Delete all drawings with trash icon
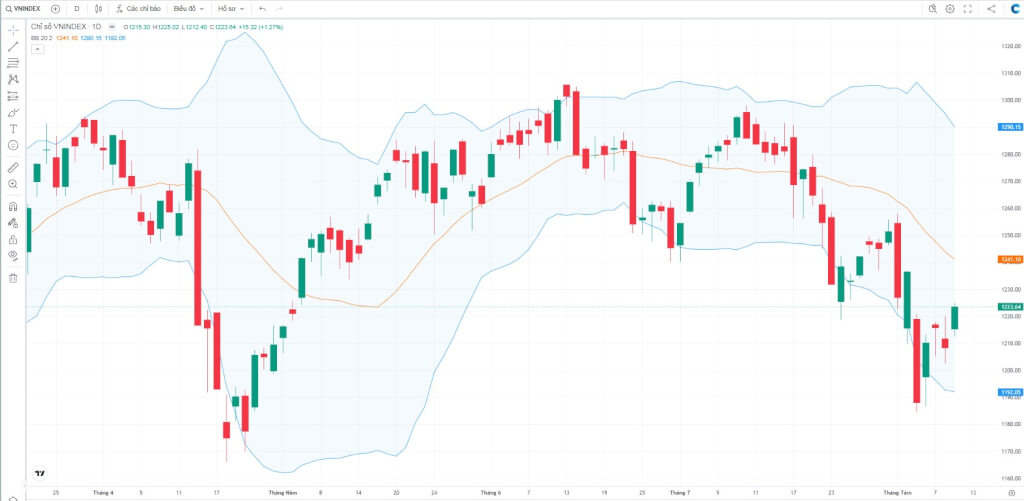Viewport: 1024px width, 501px height. point(13,278)
